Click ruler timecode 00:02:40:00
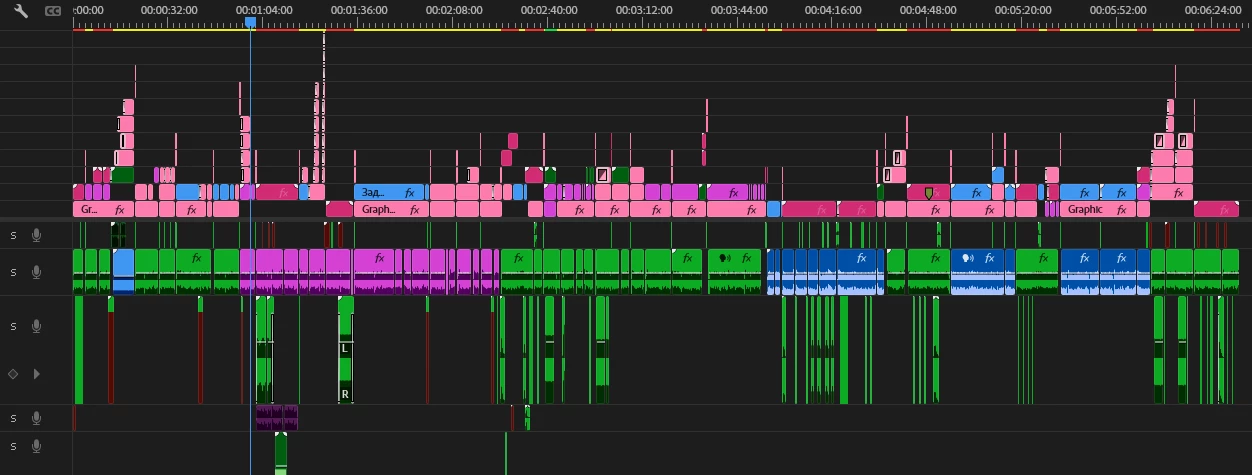 click(x=549, y=10)
